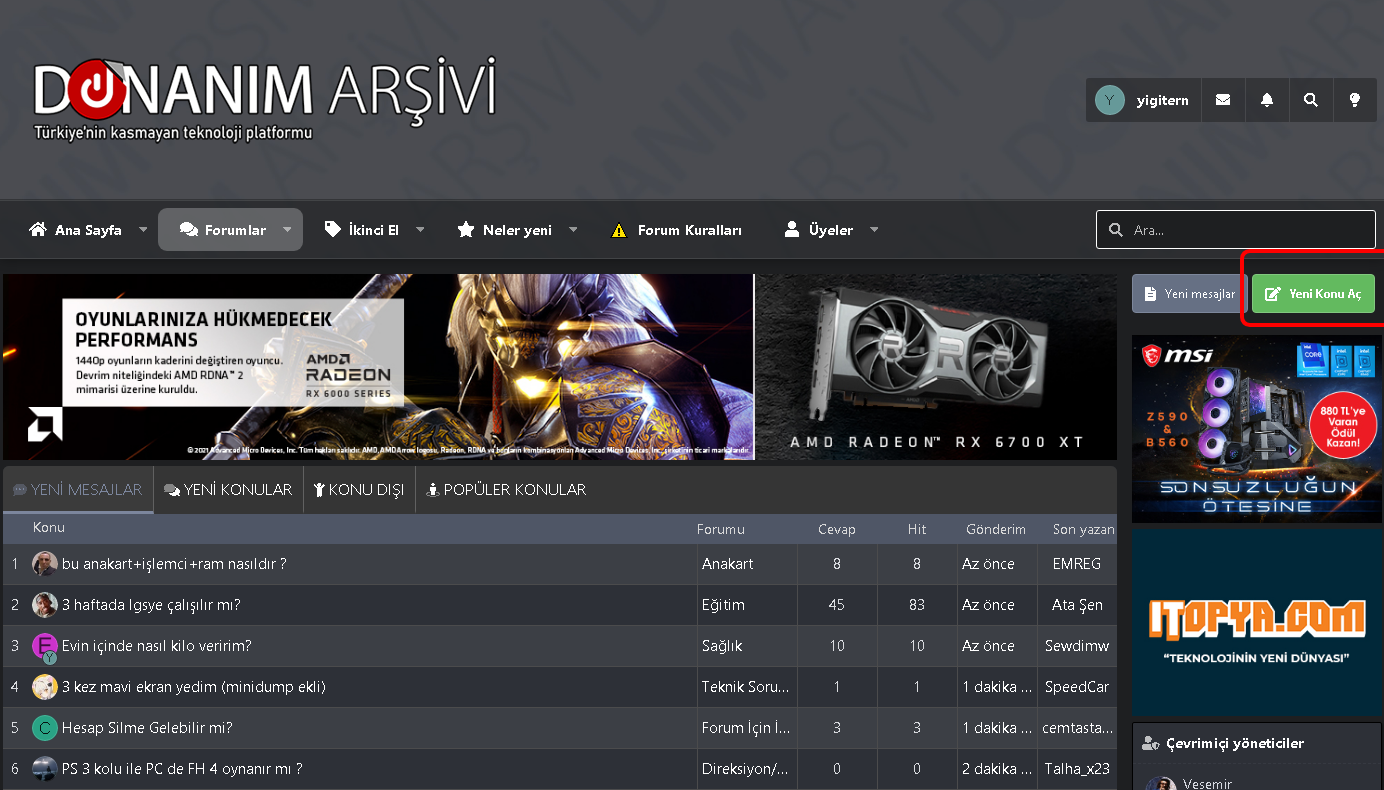Open the Eğitim forum link

[723, 605]
